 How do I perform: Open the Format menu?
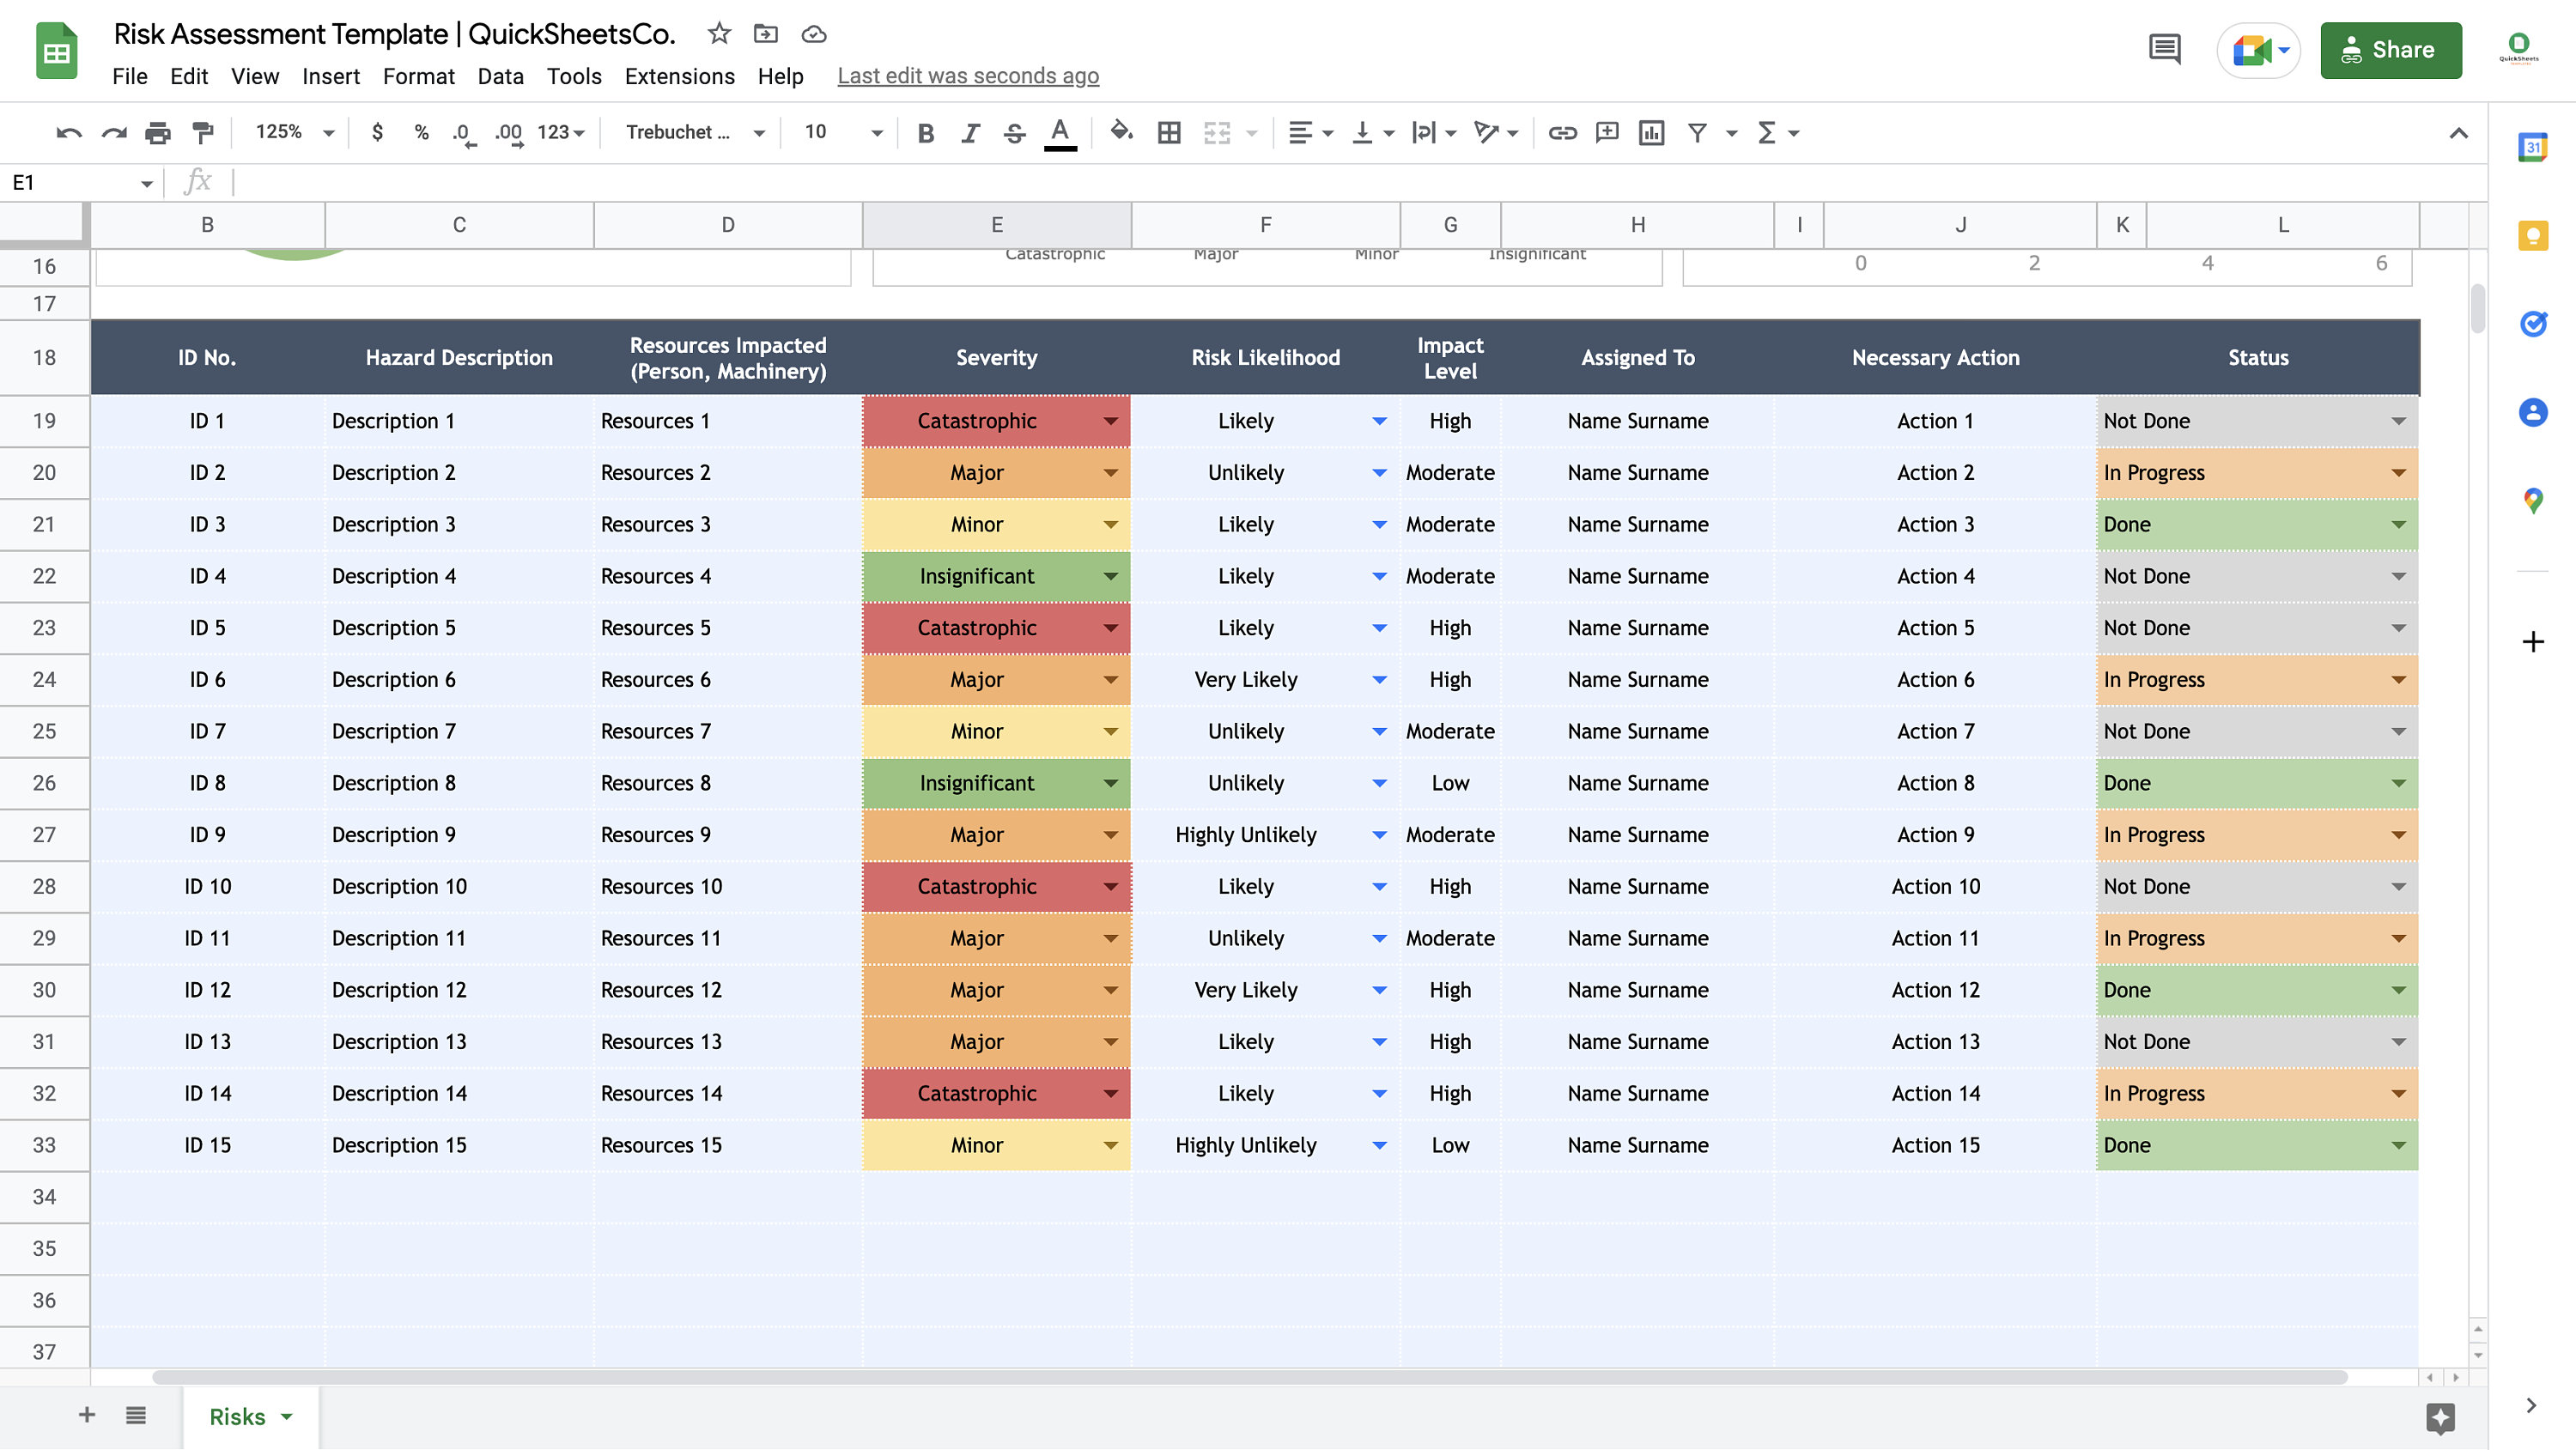[x=419, y=76]
